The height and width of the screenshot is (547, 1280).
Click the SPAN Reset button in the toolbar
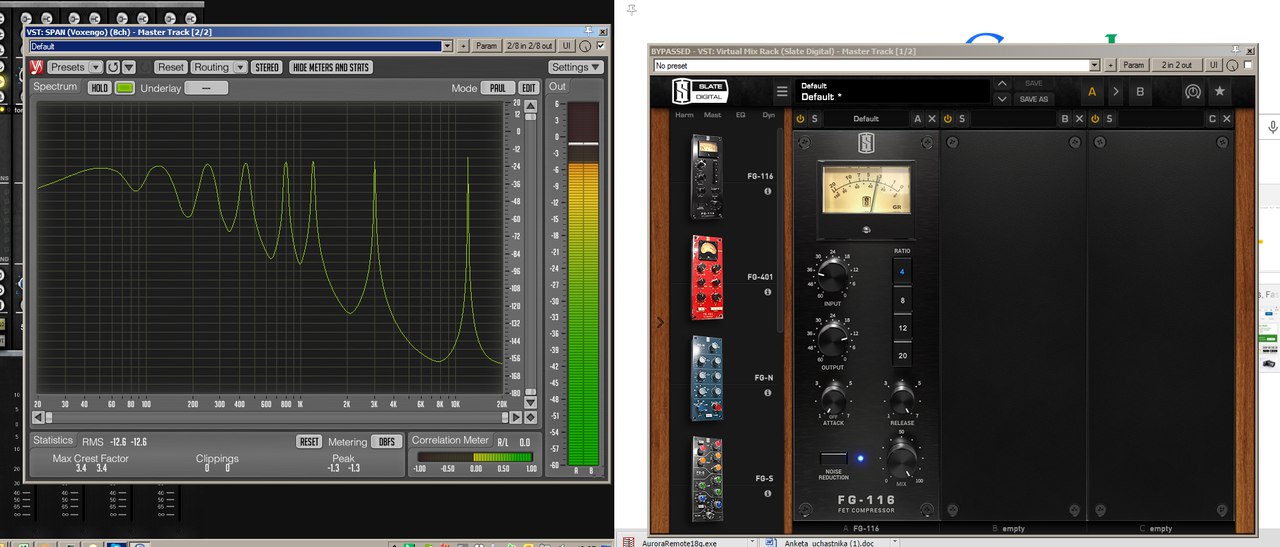click(x=170, y=67)
